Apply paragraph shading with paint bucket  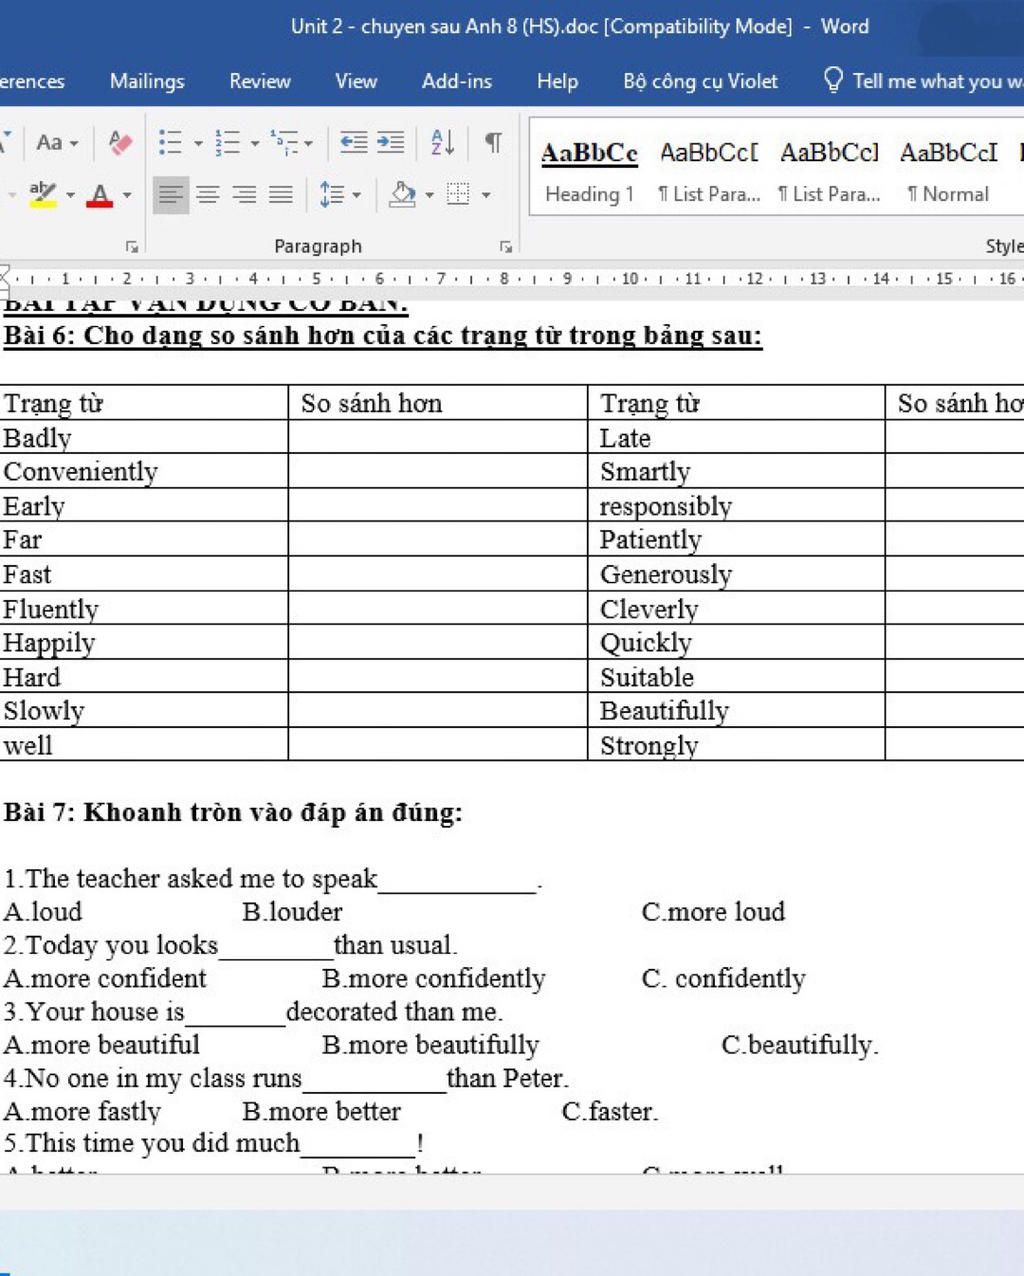402,194
